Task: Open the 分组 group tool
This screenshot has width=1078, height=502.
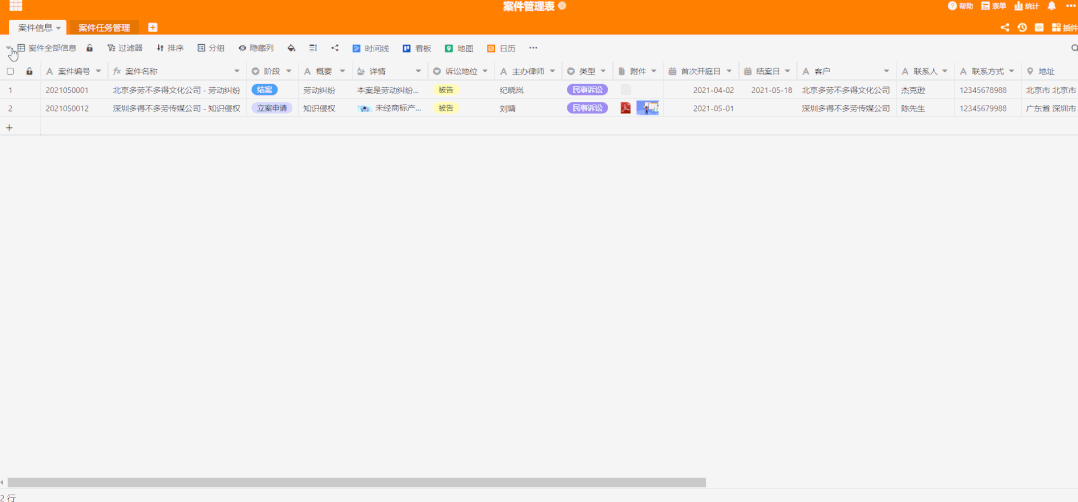Action: pos(211,48)
